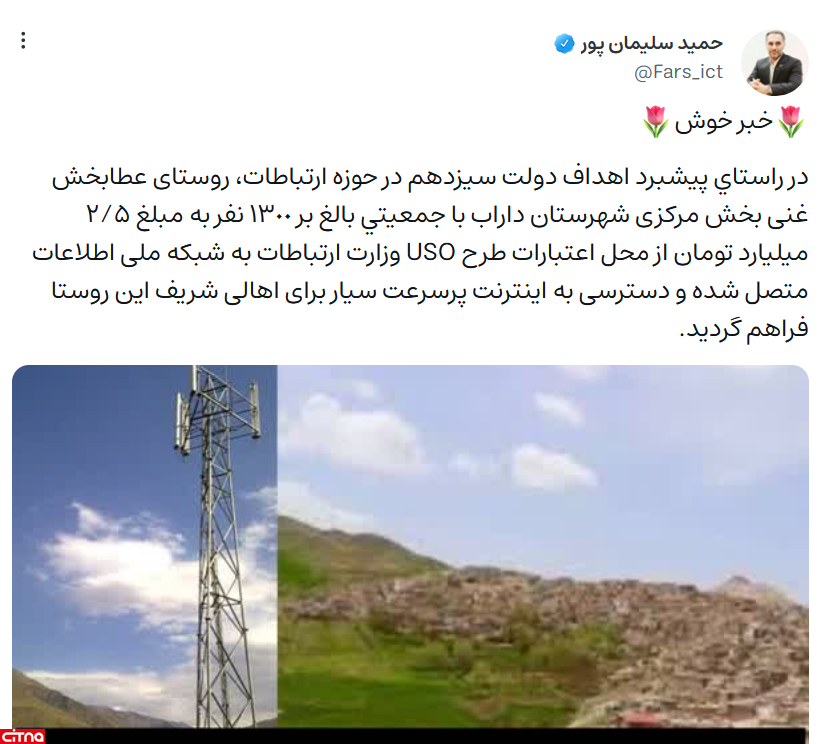Click the tulip emoji right of خبر خوش
The width and height of the screenshot is (829, 744).
point(791,121)
